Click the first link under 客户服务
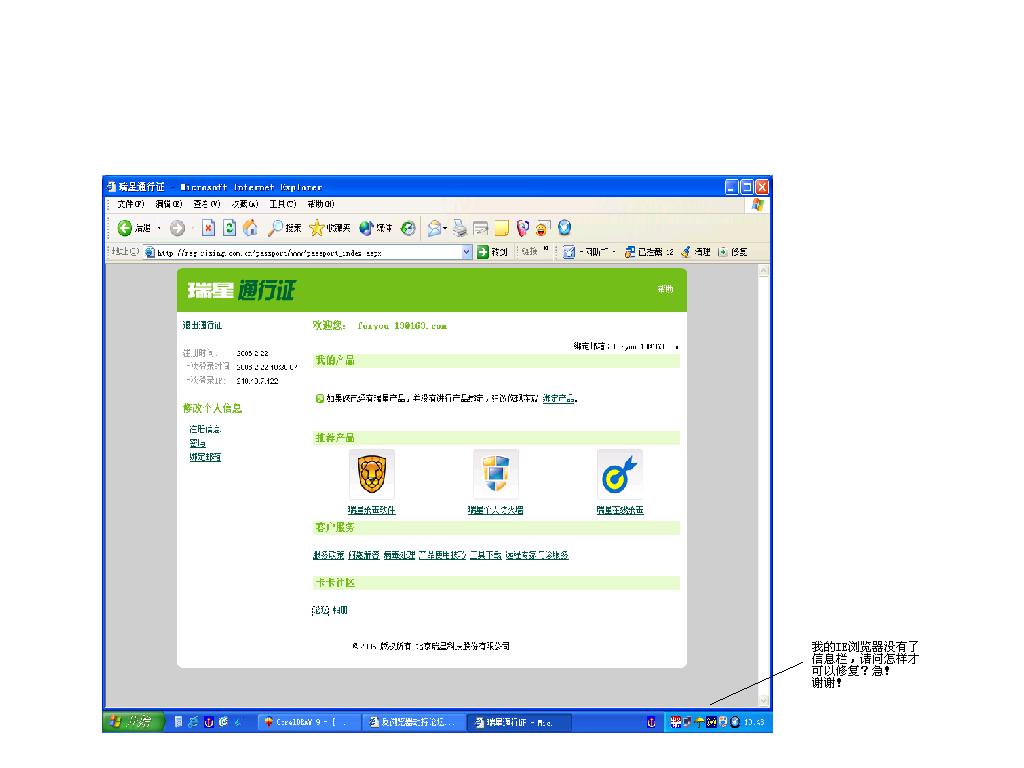 (328, 555)
